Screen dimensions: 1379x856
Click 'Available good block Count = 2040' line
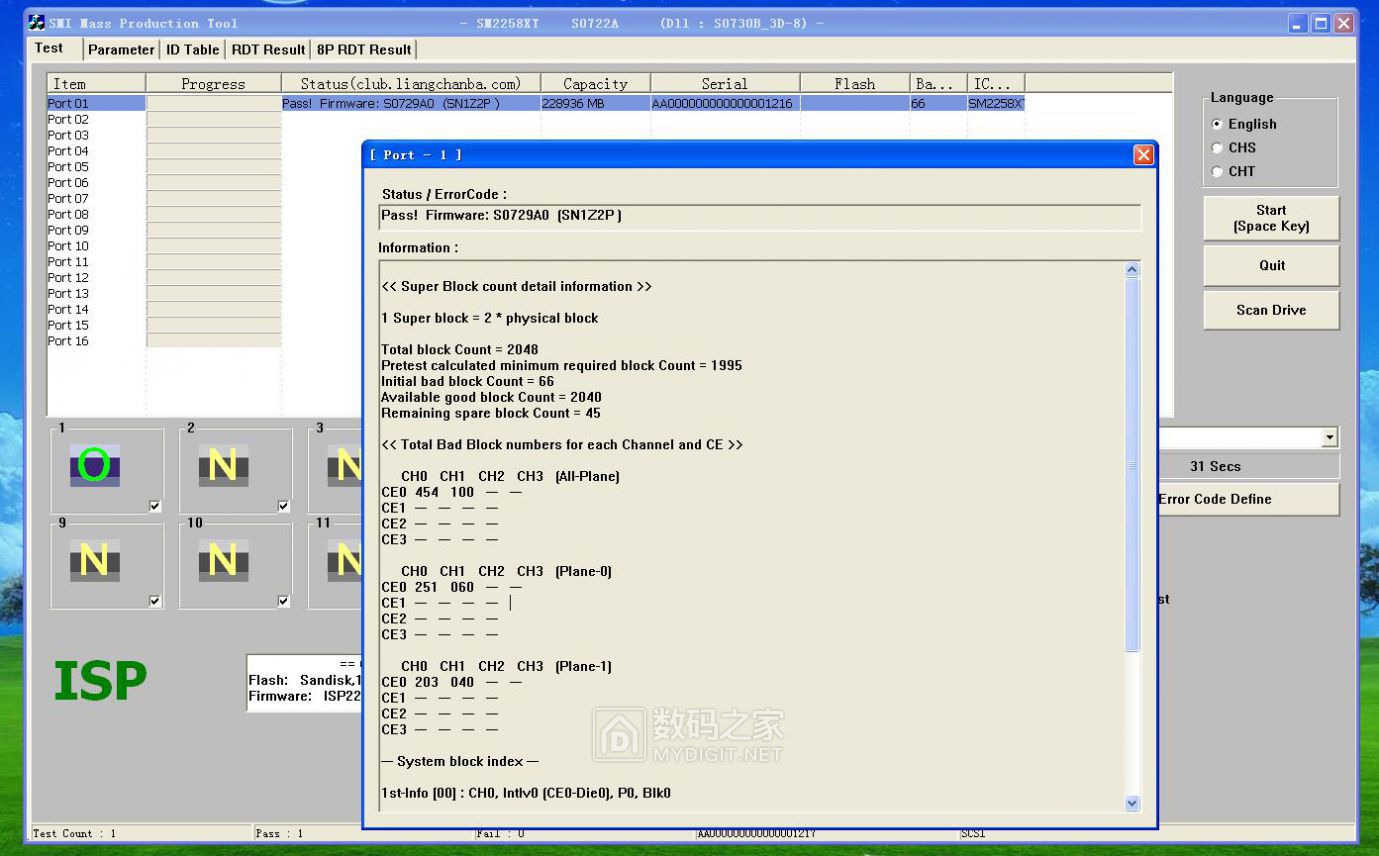pos(491,397)
